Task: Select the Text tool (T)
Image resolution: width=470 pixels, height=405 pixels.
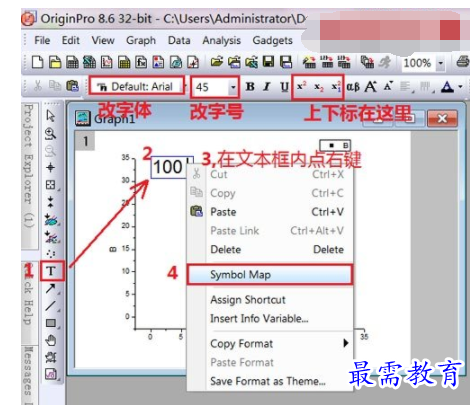Action: coord(51,271)
